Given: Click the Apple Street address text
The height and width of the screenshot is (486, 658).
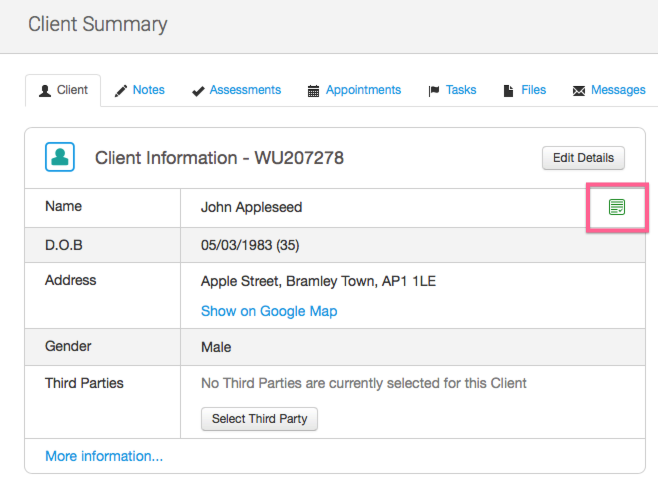Looking at the screenshot, I should tap(318, 281).
